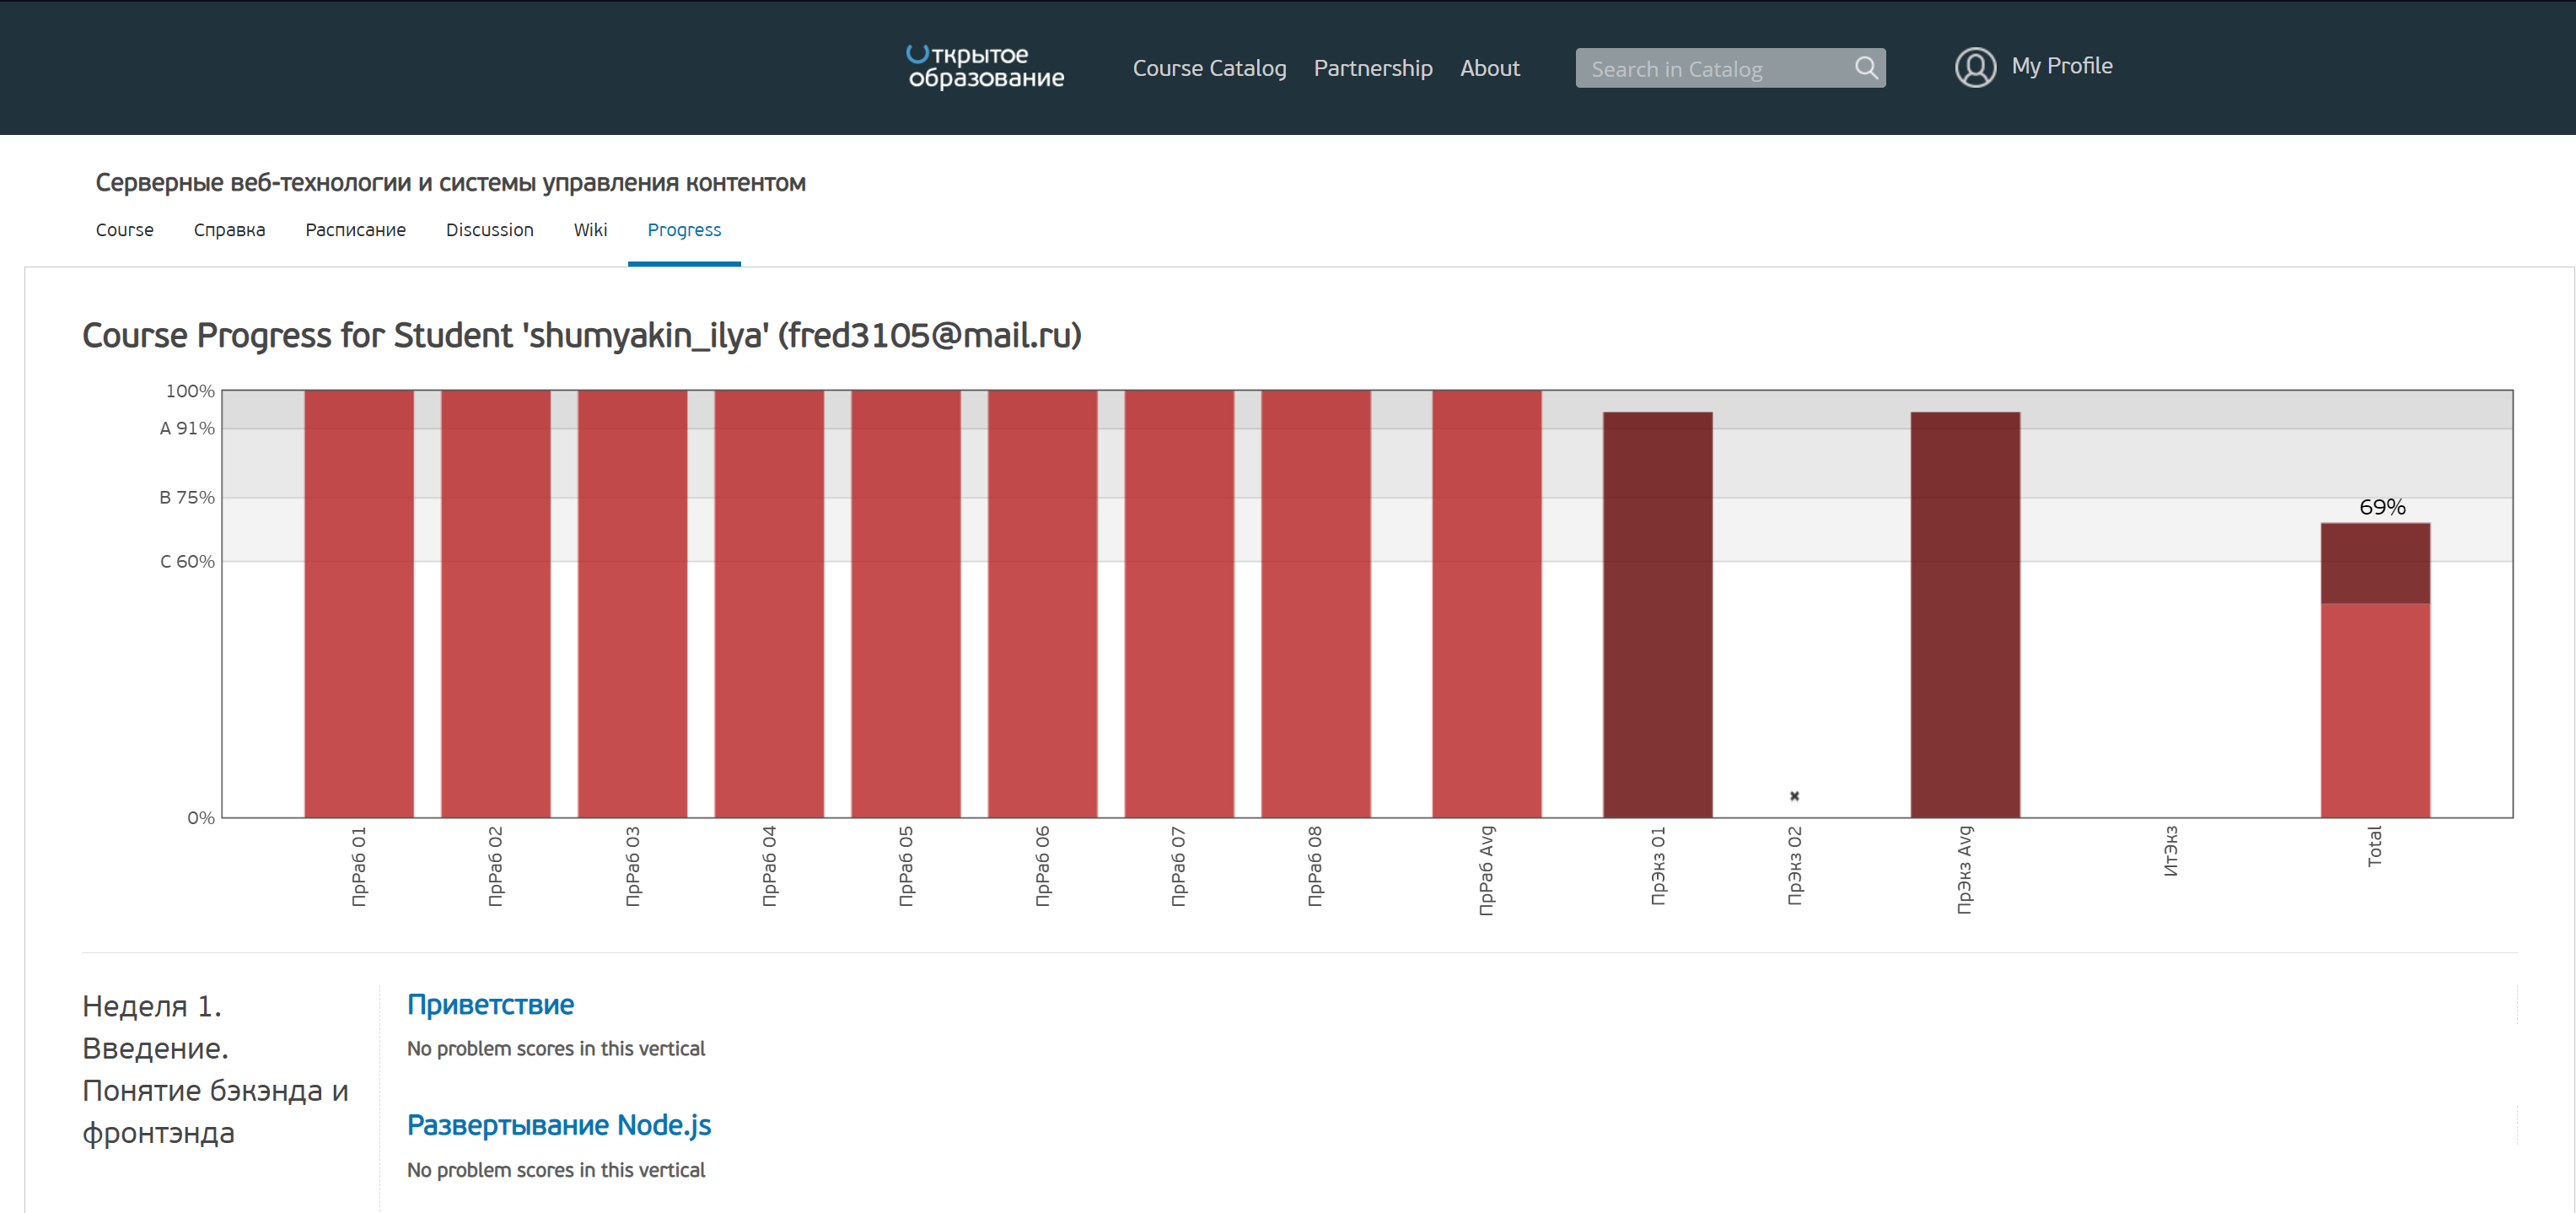Click the My Profile text link
The height and width of the screenshot is (1213, 2576).
coord(2061,66)
